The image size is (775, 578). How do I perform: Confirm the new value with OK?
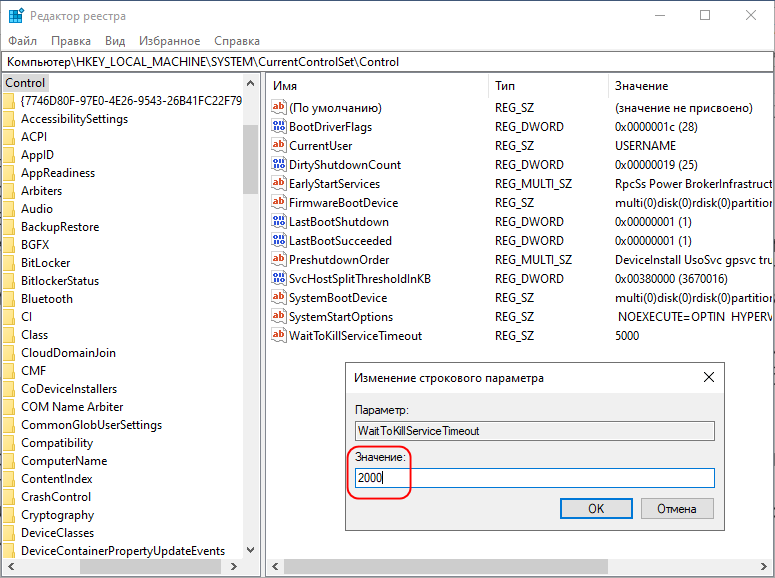pos(596,508)
